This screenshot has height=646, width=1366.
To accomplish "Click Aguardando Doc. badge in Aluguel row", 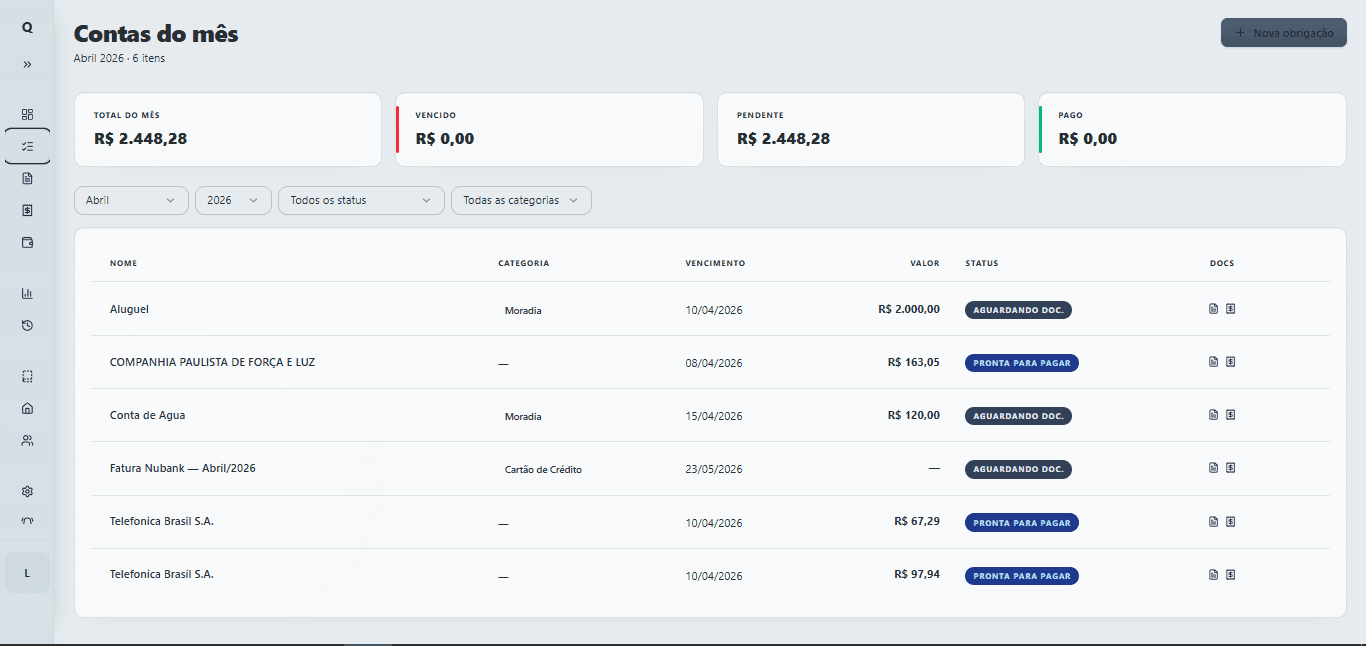I will 1018,310.
